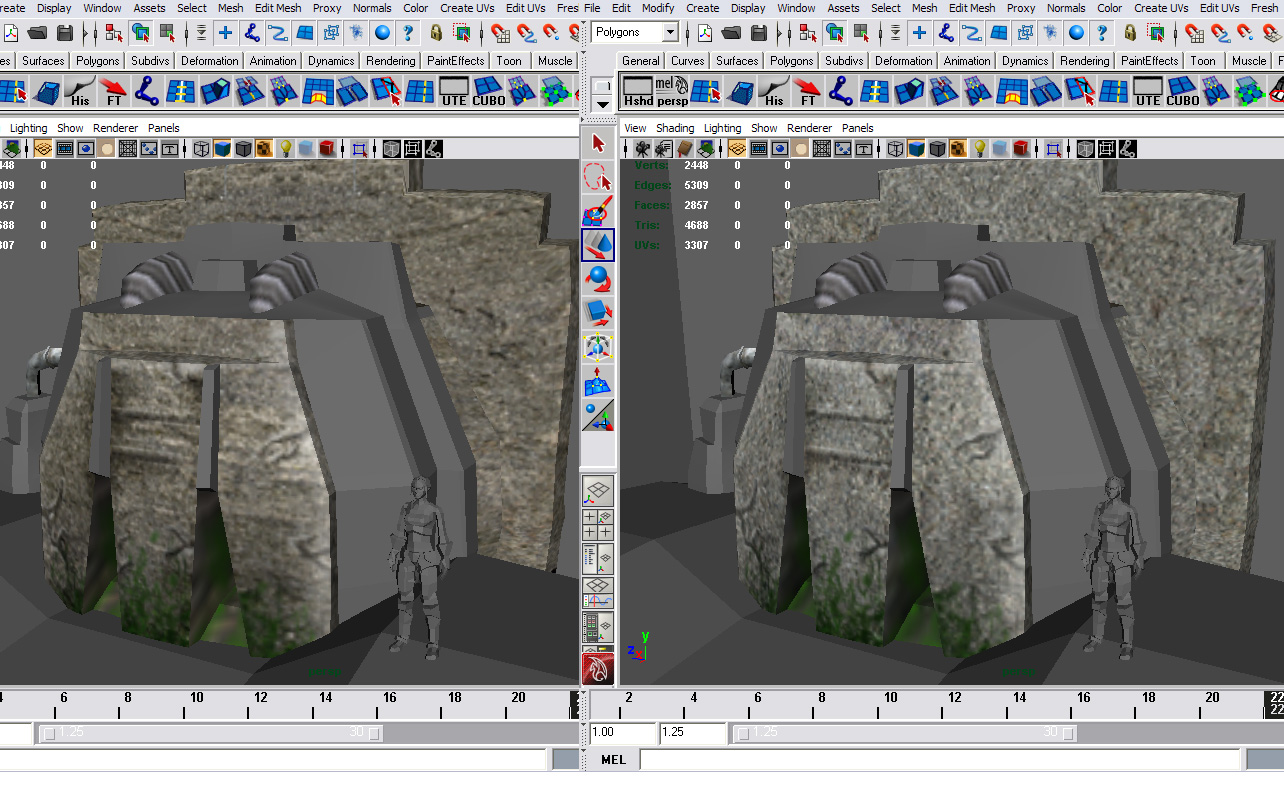Viewport: 1284px width, 800px height.
Task: Open the shelf options down-arrow menu
Action: (602, 104)
